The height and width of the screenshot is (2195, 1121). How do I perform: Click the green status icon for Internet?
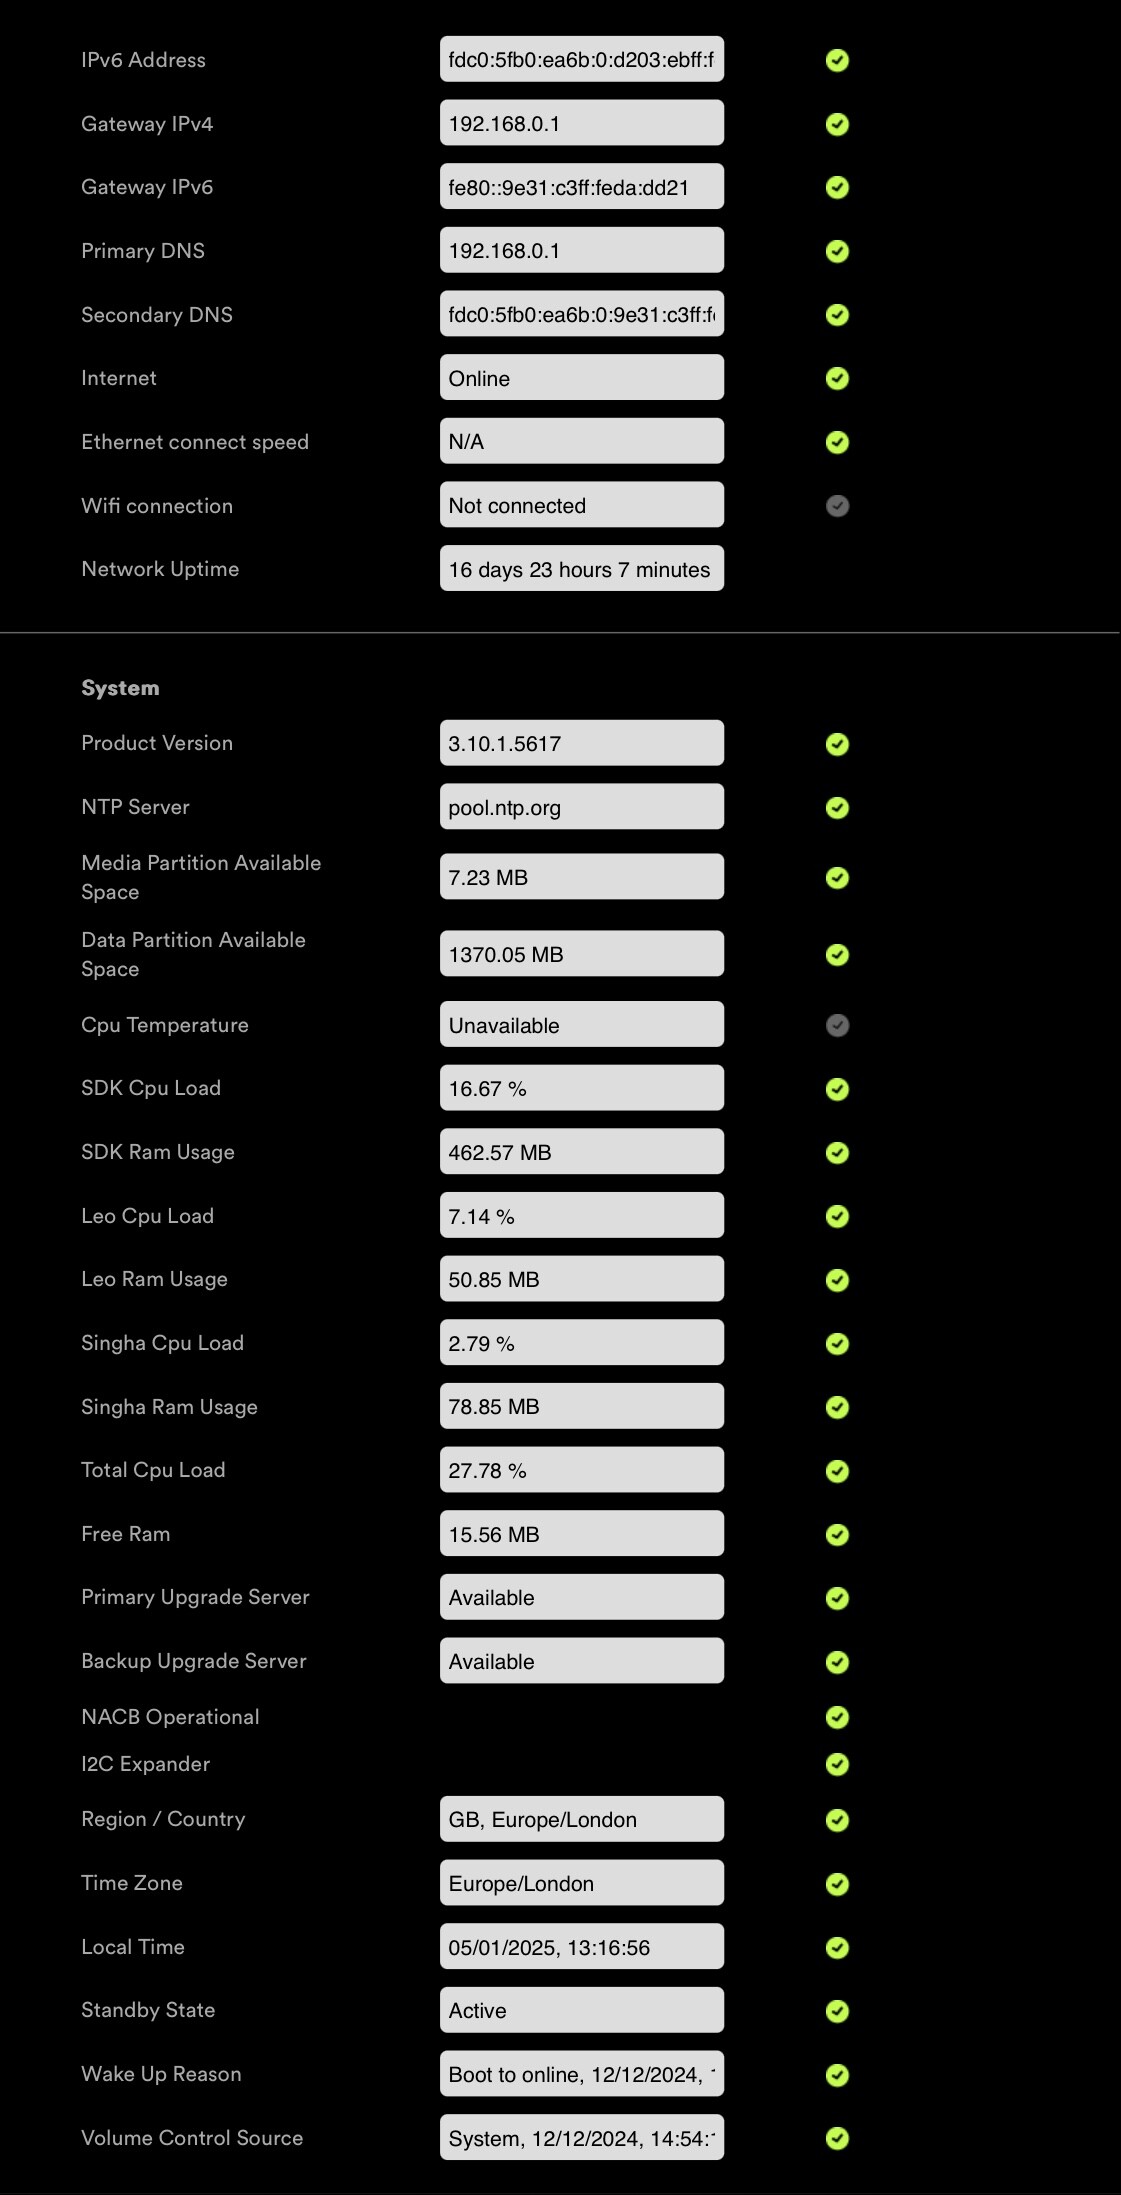pos(837,378)
